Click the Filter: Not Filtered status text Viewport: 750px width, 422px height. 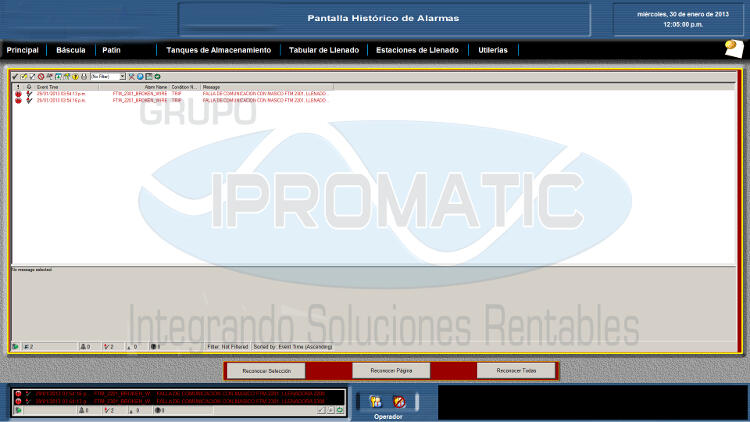[x=228, y=347]
